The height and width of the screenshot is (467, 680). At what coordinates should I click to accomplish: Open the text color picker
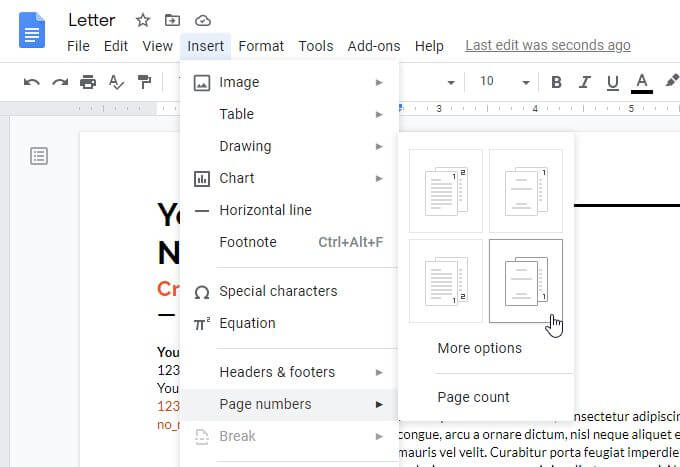pyautogui.click(x=642, y=82)
